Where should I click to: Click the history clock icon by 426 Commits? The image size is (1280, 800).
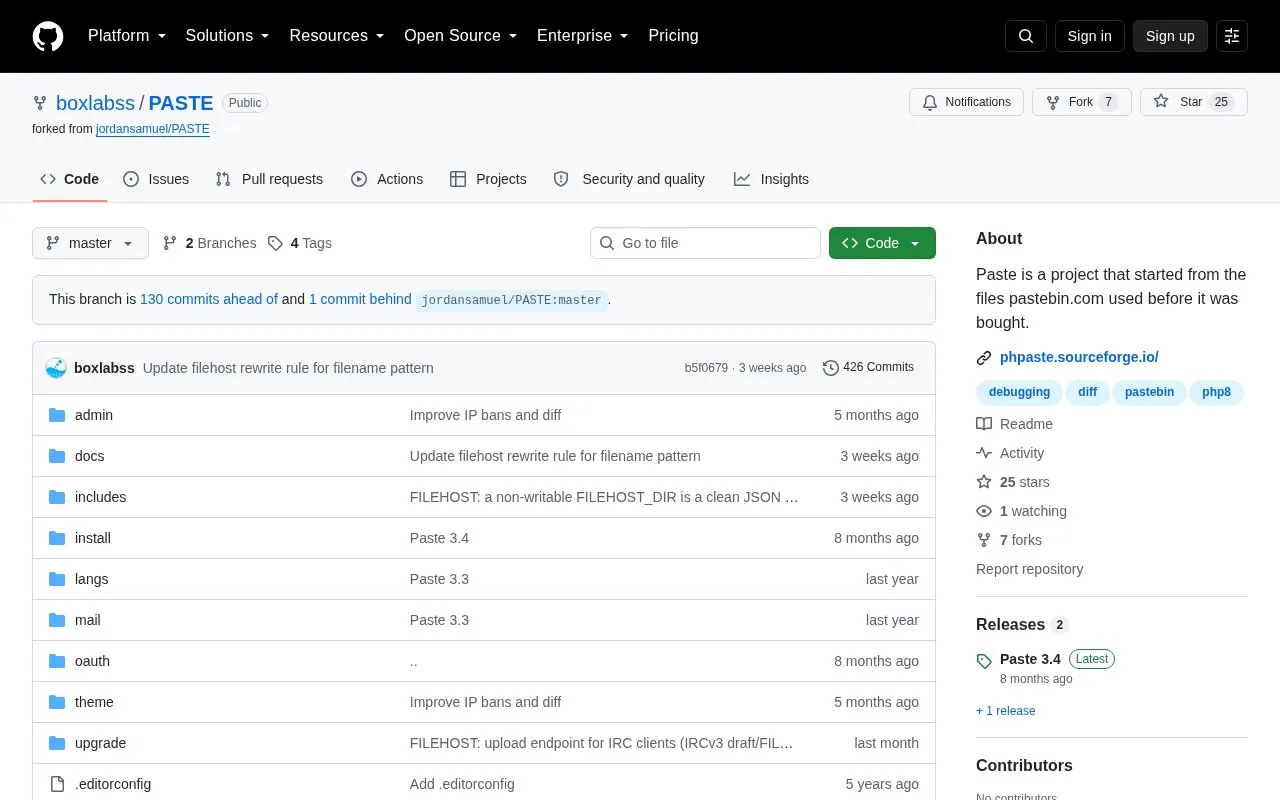(x=831, y=368)
